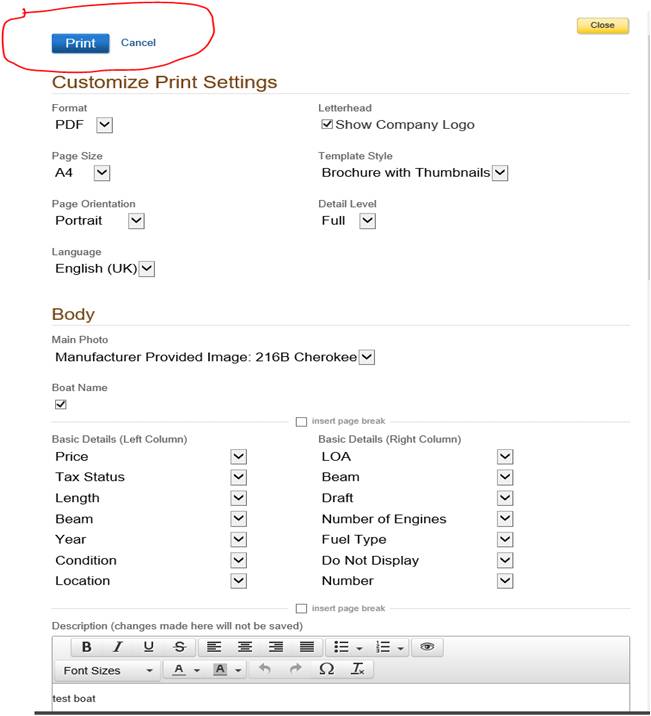The image size is (651, 716).
Task: Toggle italic text in editor toolbar
Action: click(117, 647)
